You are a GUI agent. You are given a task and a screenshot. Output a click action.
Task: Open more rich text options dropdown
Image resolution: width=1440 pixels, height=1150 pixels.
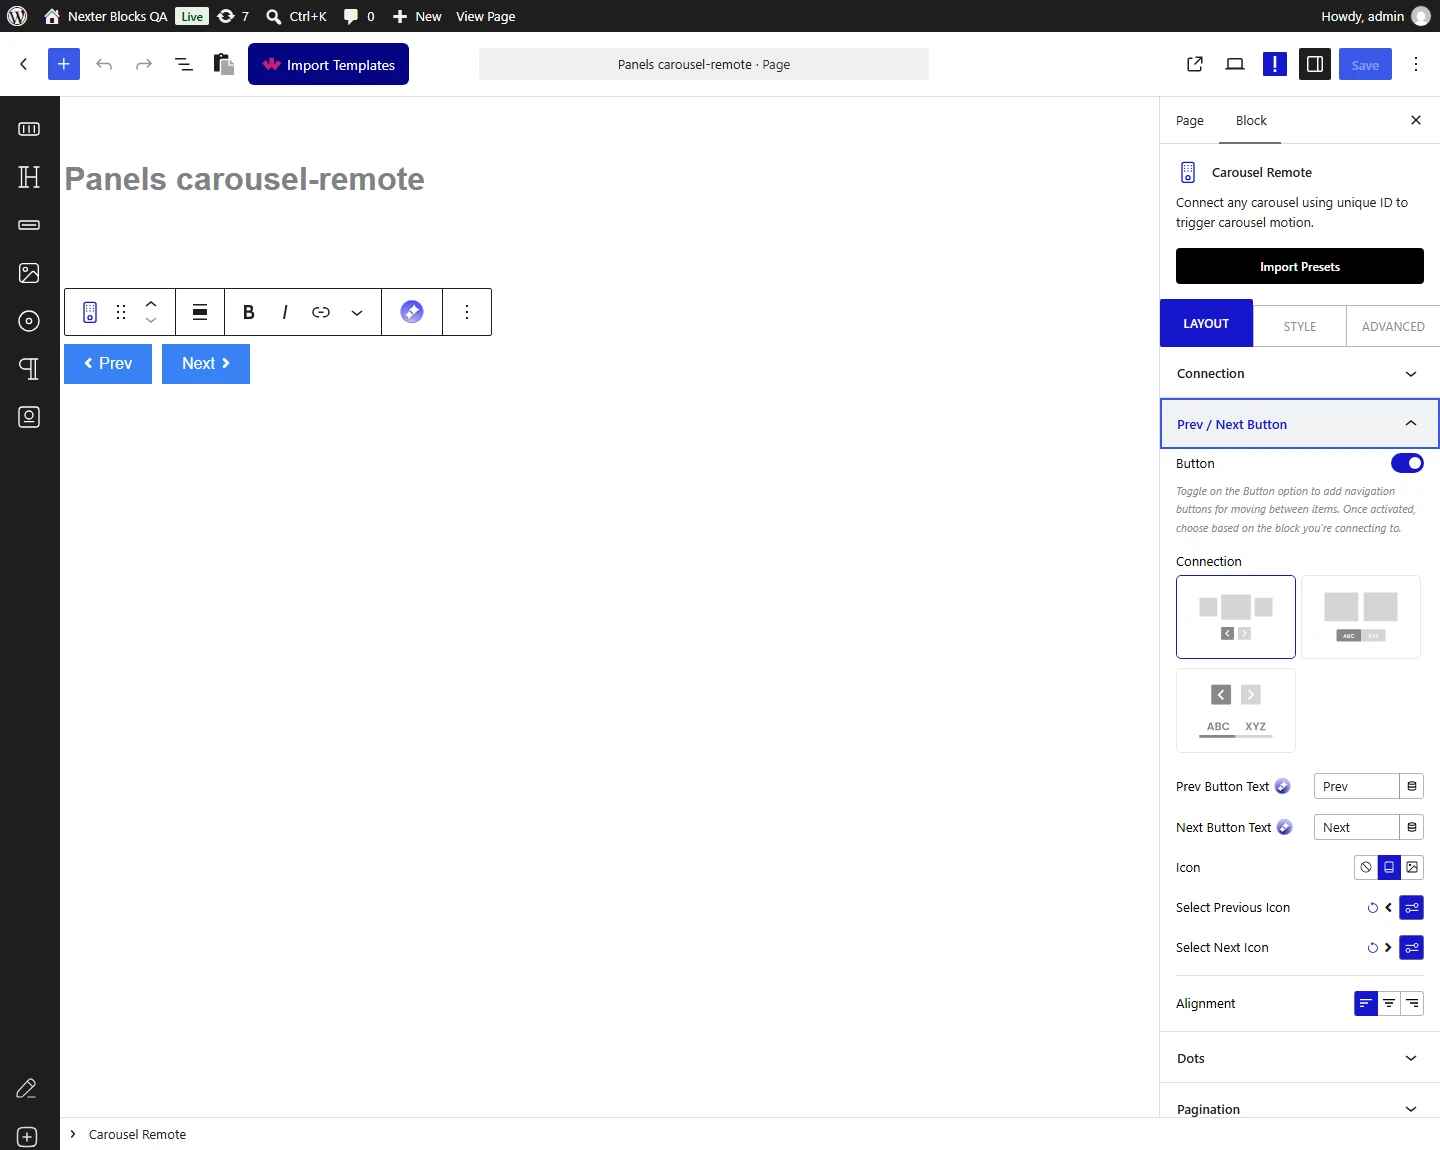[x=357, y=312]
